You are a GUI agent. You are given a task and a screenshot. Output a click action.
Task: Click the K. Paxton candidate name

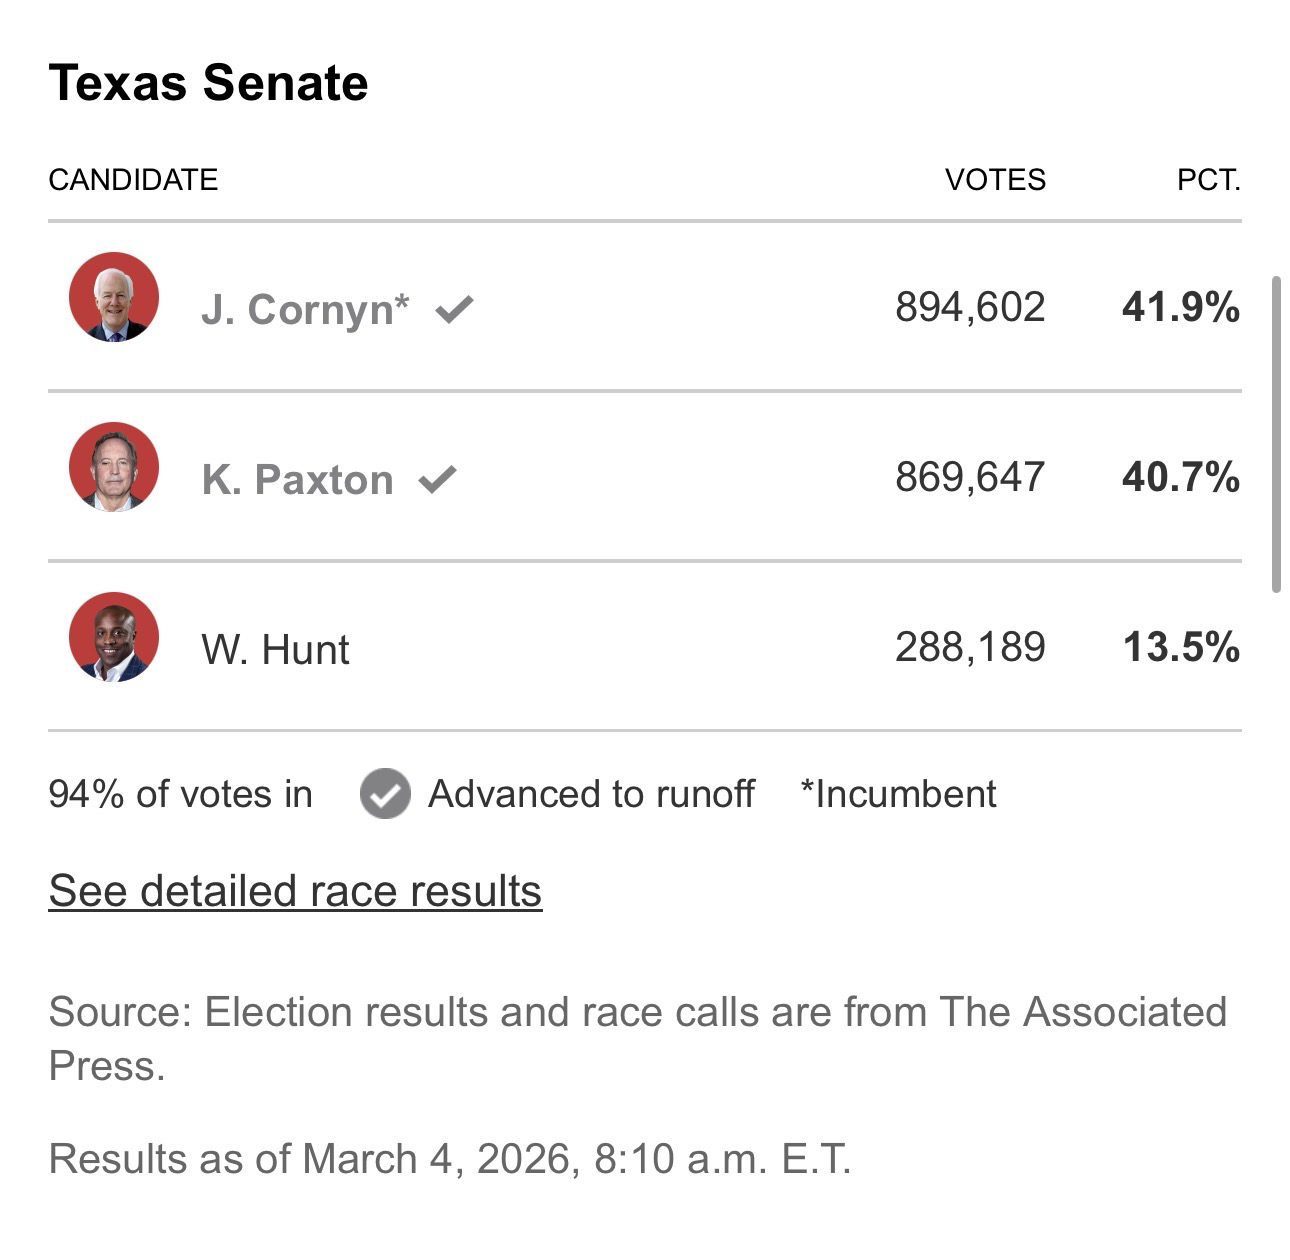(x=297, y=480)
